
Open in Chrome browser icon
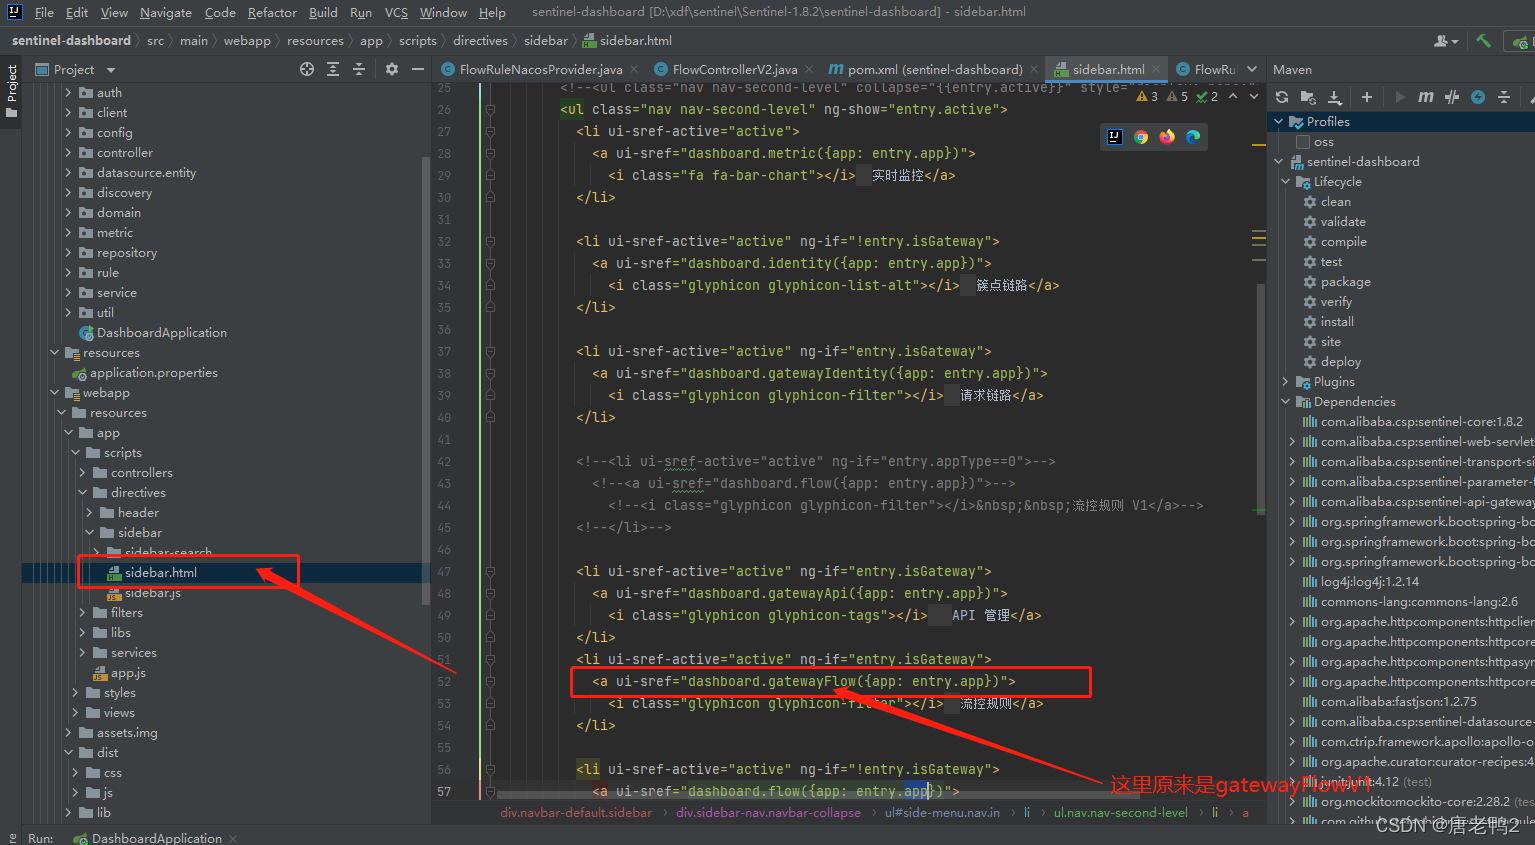pos(1141,137)
